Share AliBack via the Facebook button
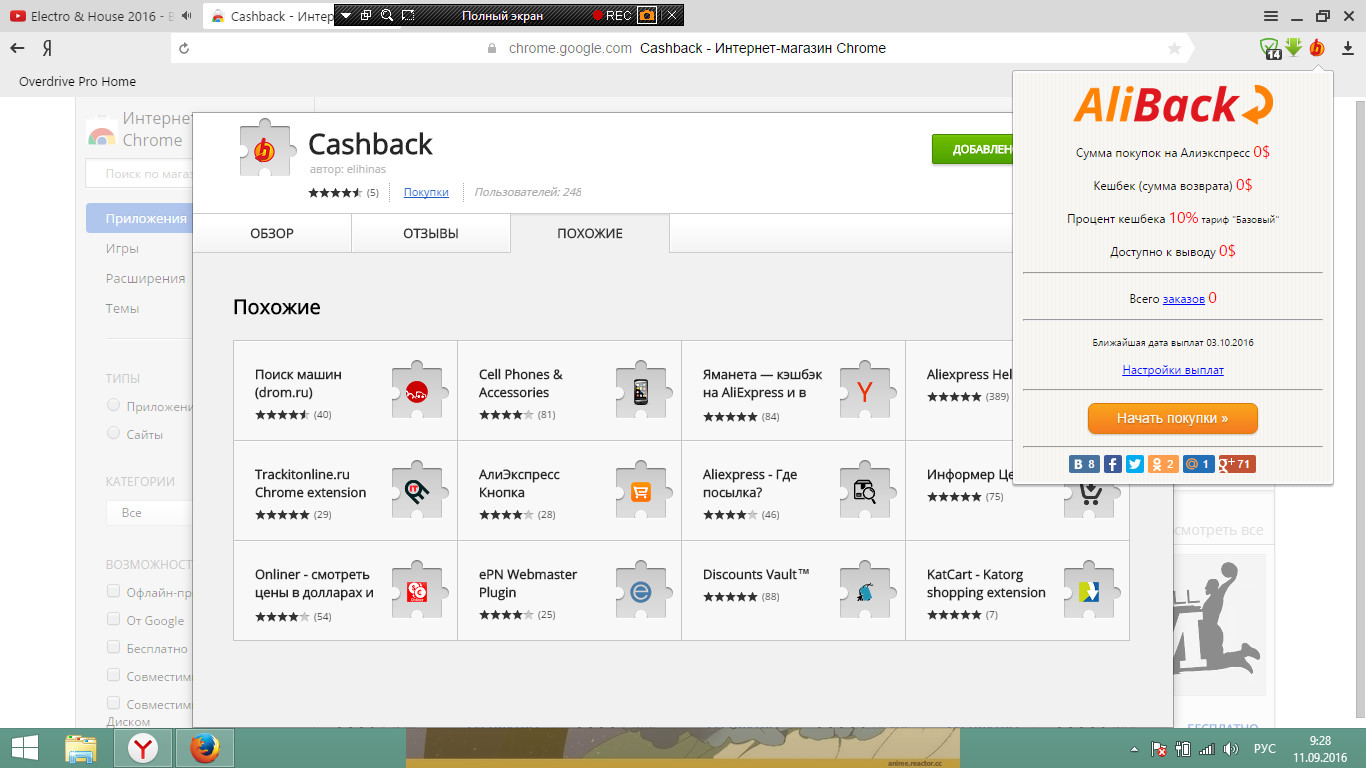 pyautogui.click(x=1113, y=464)
